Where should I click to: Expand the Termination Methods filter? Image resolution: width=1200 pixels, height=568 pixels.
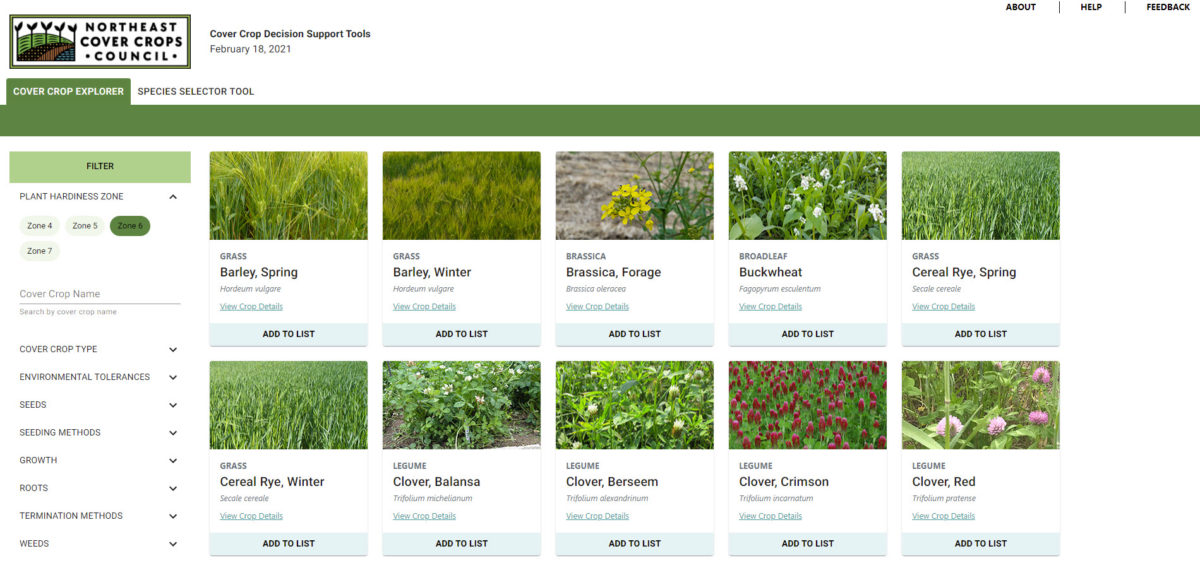[100, 516]
